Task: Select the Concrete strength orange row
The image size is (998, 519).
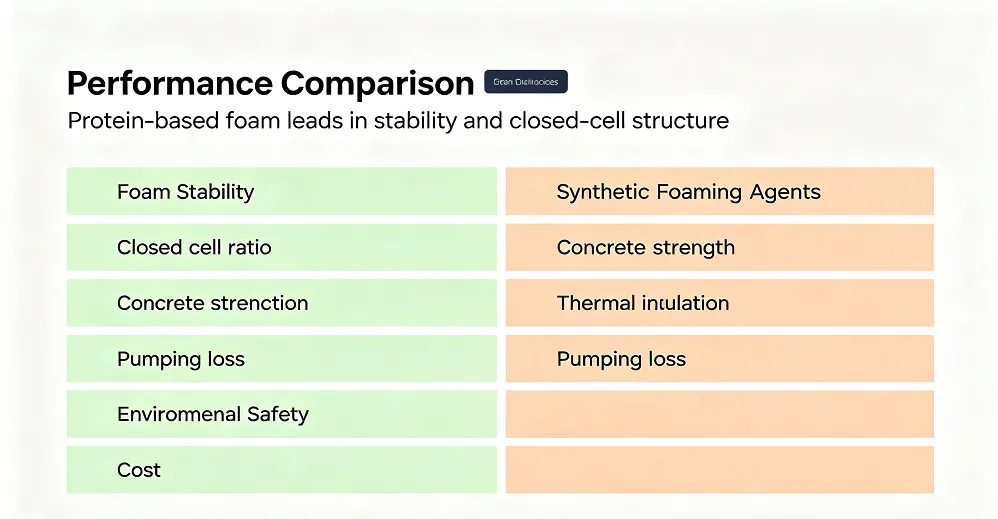Action: coord(720,247)
